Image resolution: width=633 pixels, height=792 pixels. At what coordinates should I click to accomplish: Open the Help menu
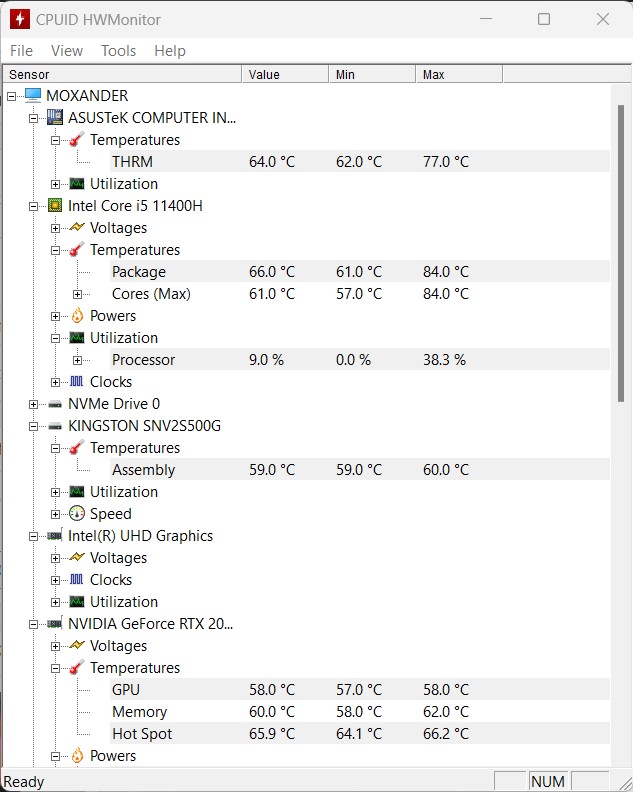tap(170, 51)
